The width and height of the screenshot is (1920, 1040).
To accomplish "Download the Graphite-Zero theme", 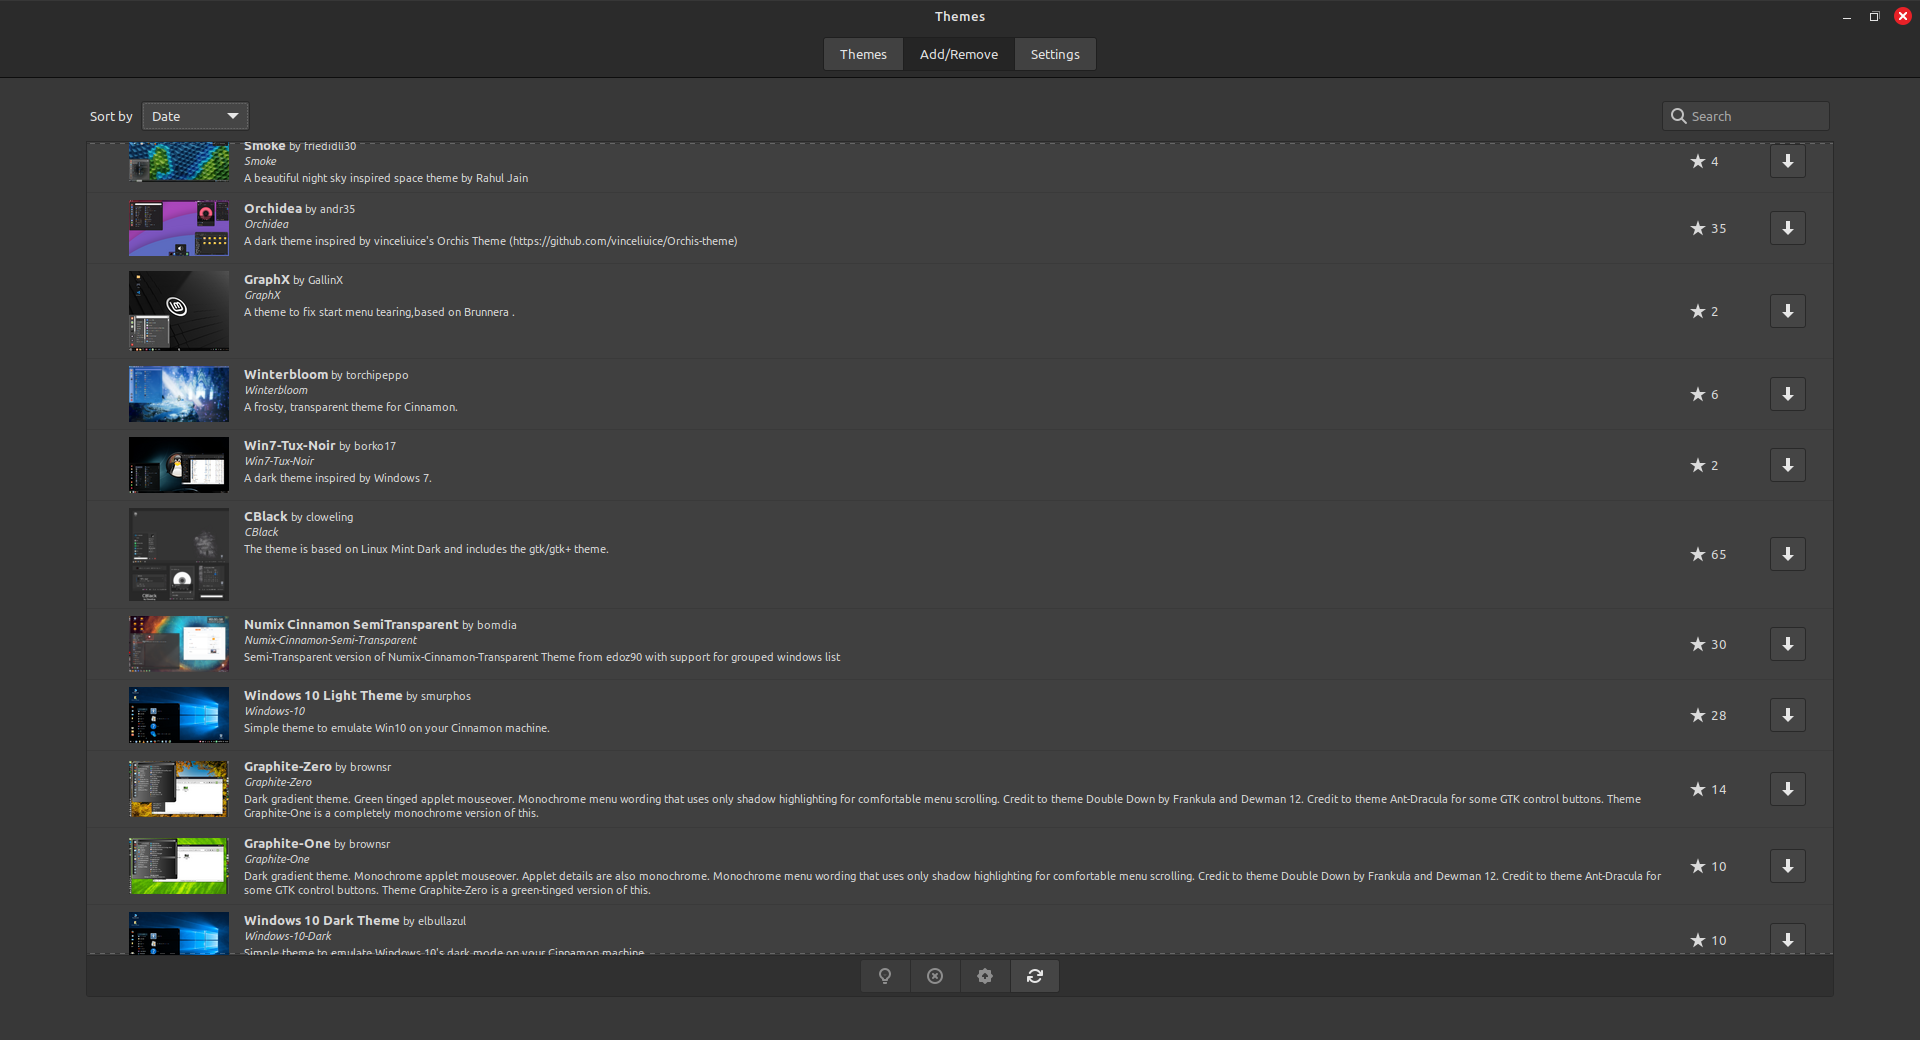I will tap(1787, 789).
